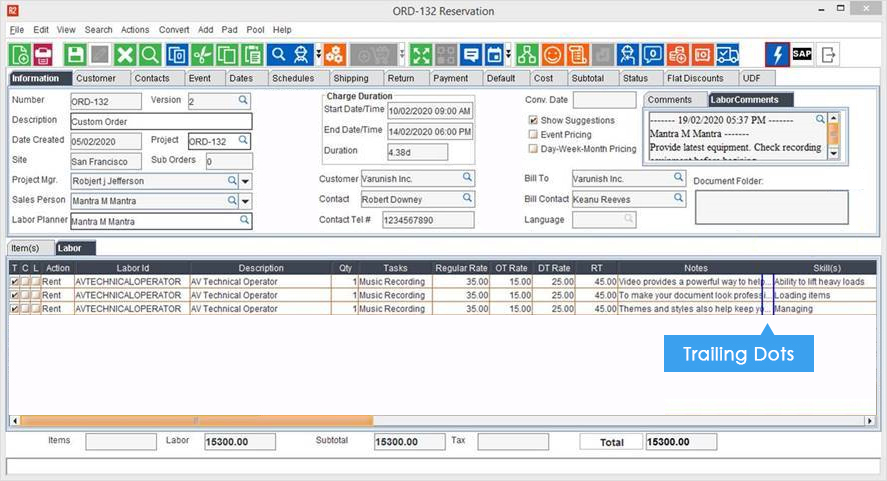887x481 pixels.
Task: Click the Description field containing Custom Order
Action: (x=160, y=121)
